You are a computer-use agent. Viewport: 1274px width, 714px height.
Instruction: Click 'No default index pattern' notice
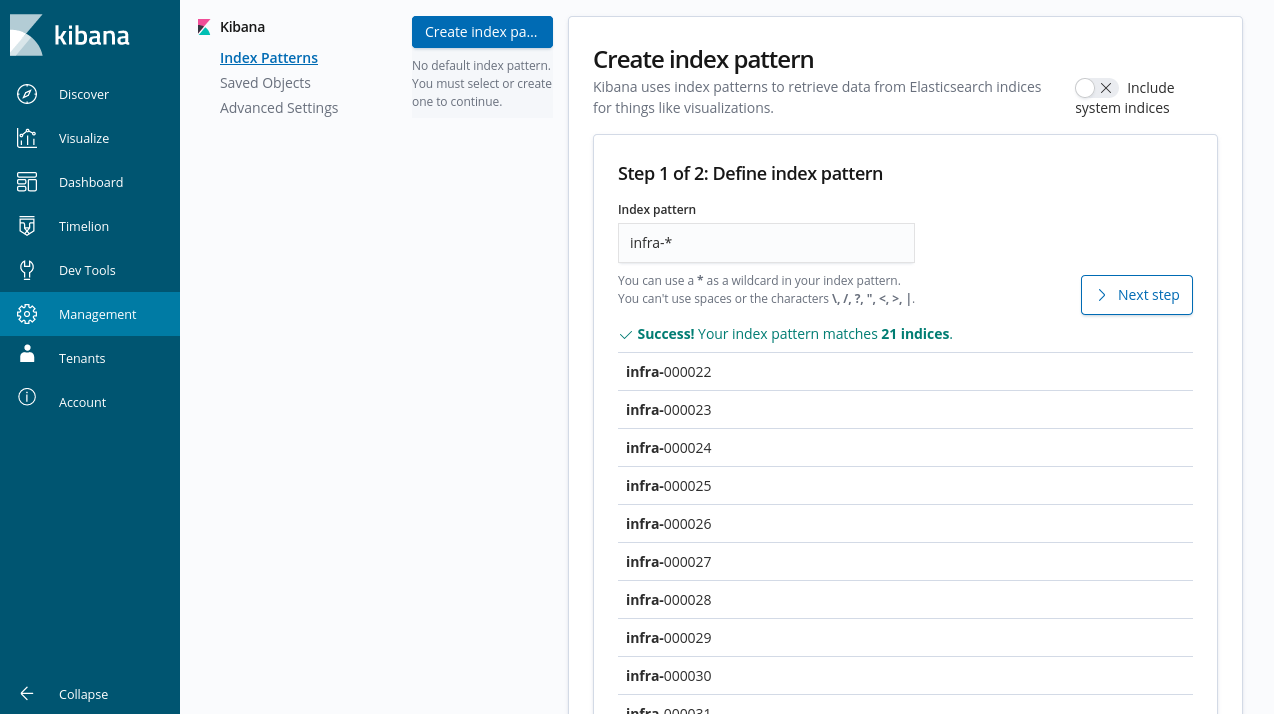click(x=482, y=84)
